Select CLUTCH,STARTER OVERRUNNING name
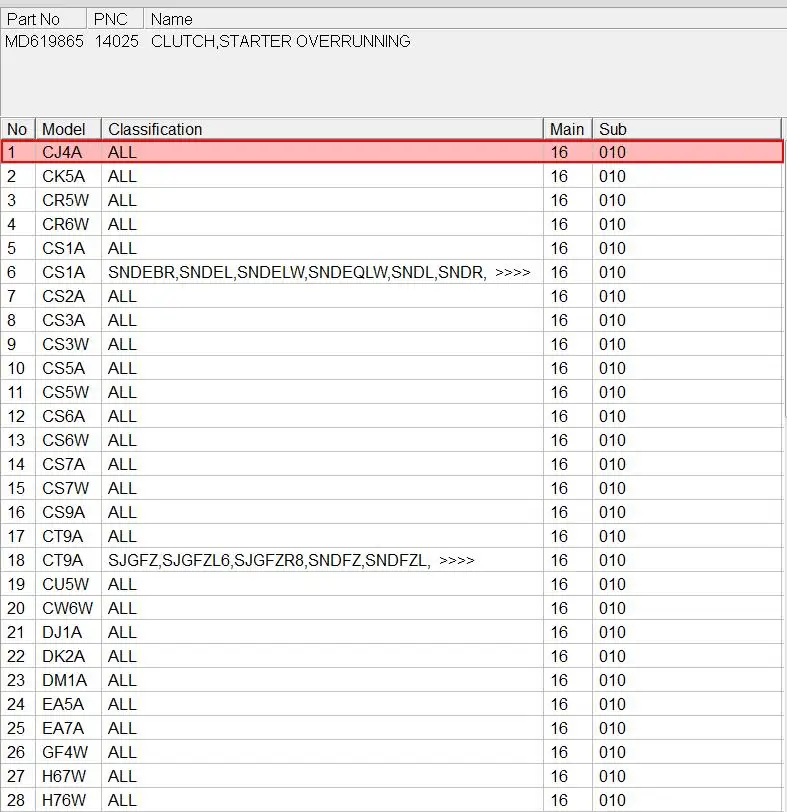The width and height of the screenshot is (787, 812). pos(281,41)
